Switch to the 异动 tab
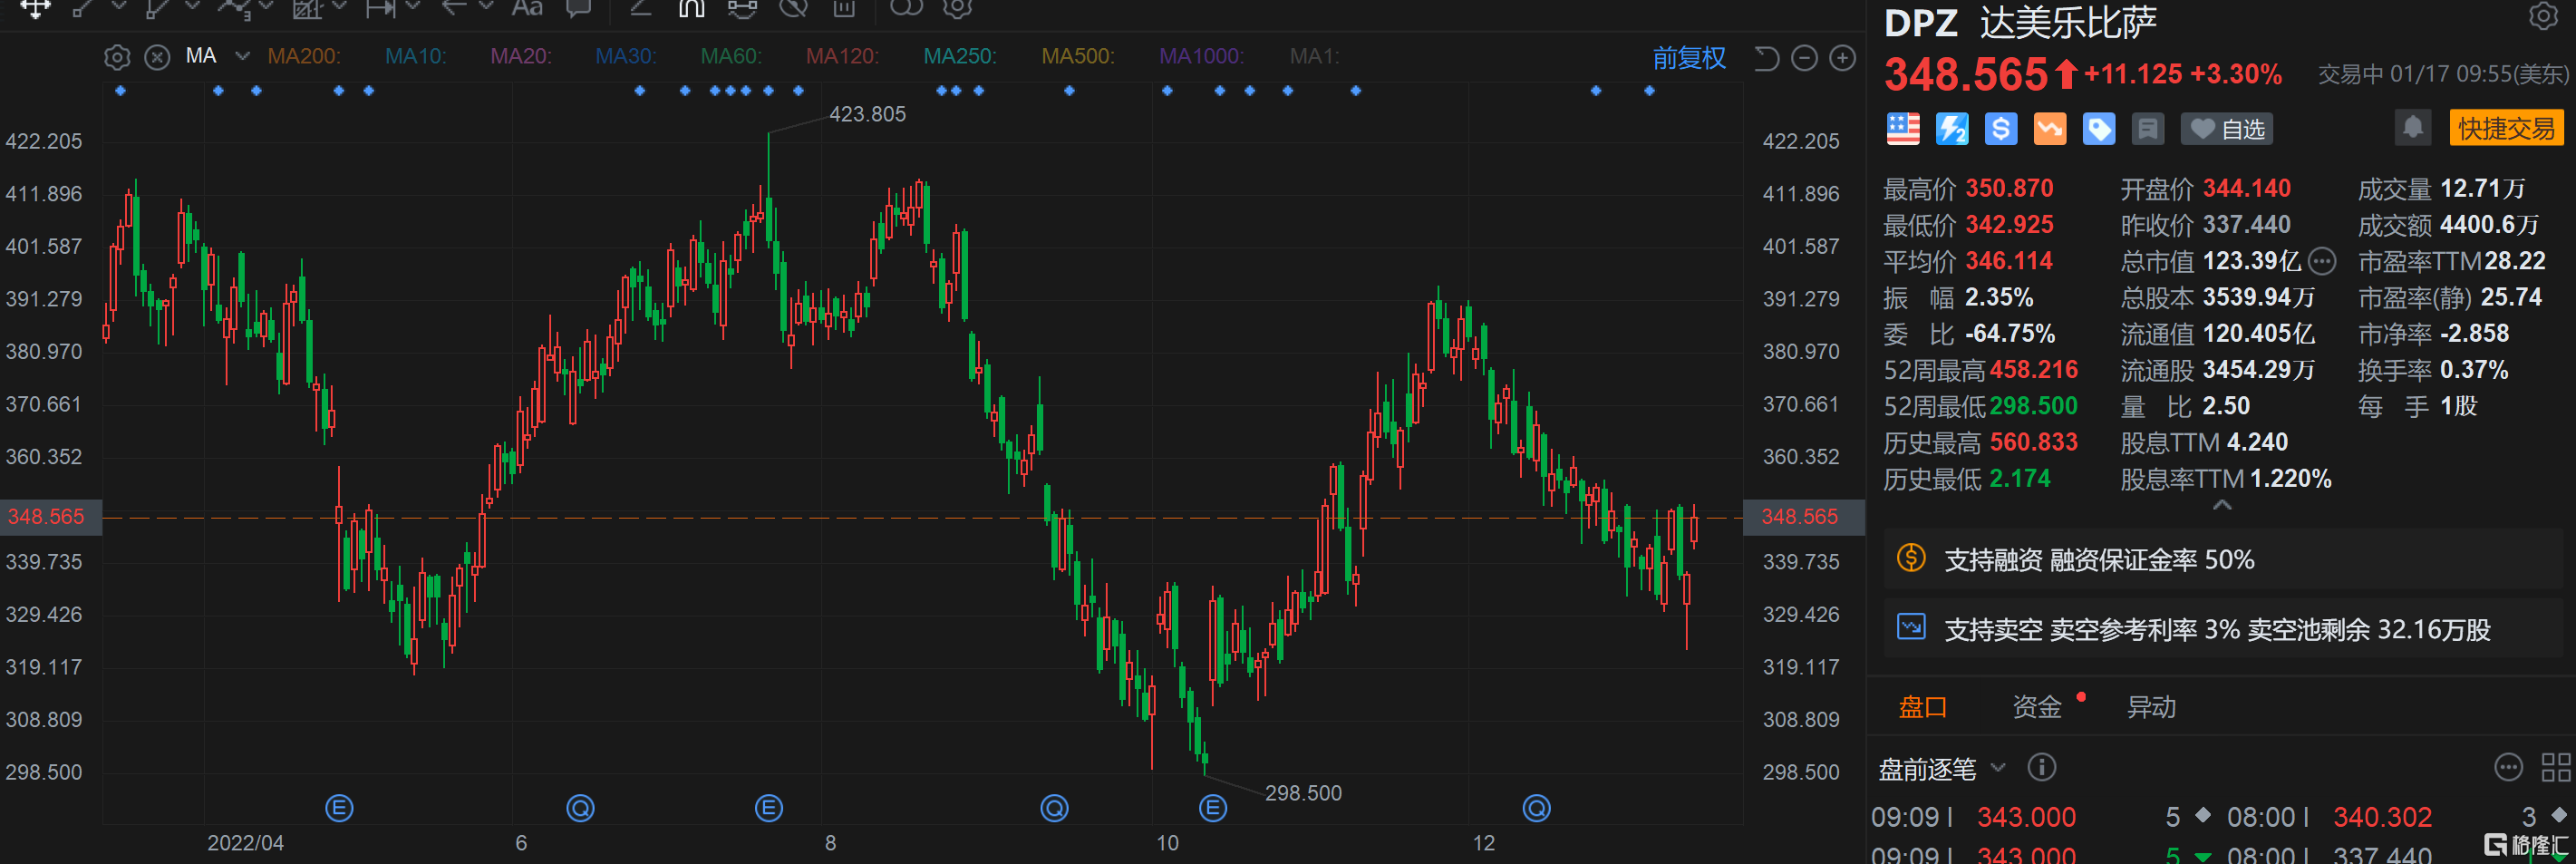Image resolution: width=2576 pixels, height=864 pixels. [x=2150, y=707]
